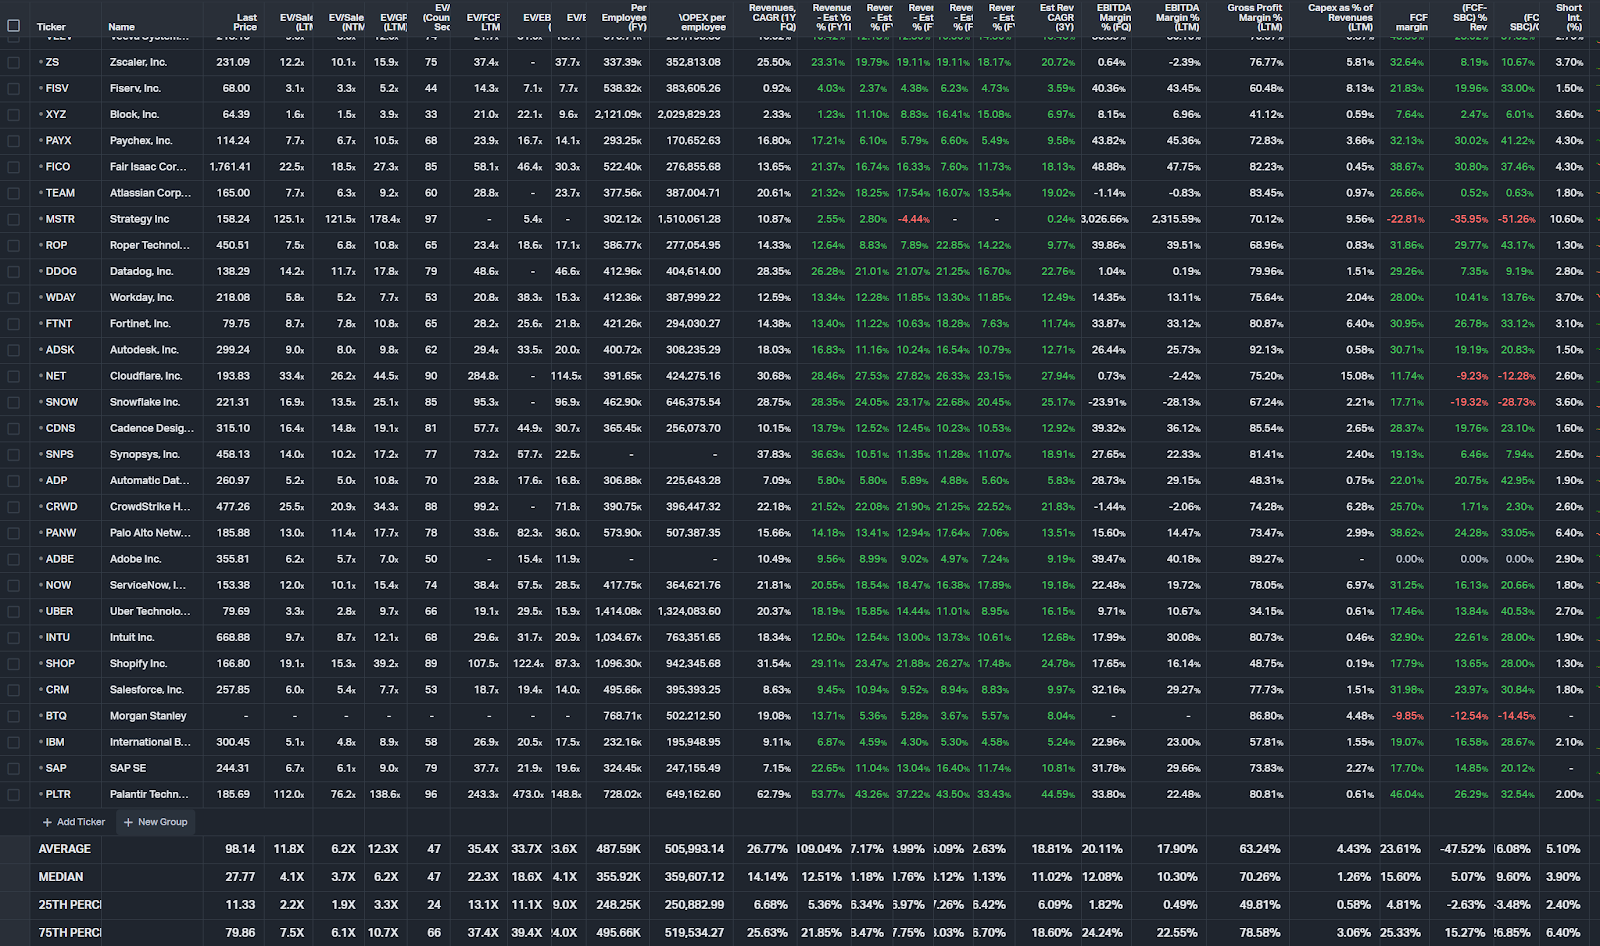This screenshot has width=1600, height=946.
Task: Tick the checkbox beside MSTR
Action: (14, 219)
